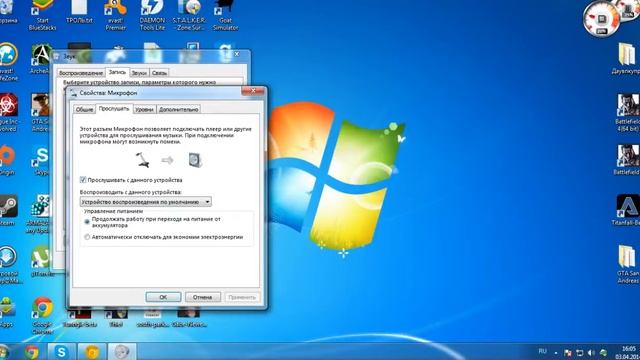This screenshot has height=360, width=640.
Task: Toggle 'Прослушивать с данного устройства' checkbox
Action: 83,180
